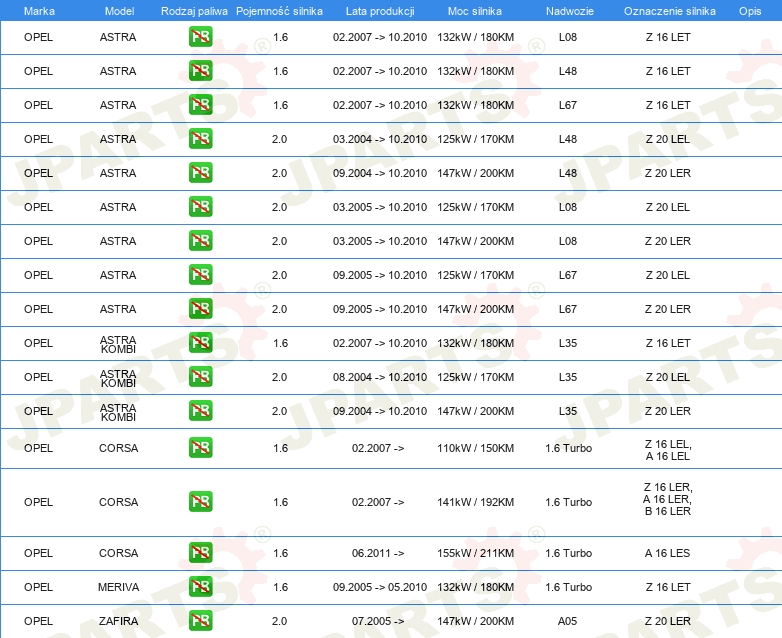Click 2.0 engine capacity in the Zafira row
Image resolution: width=782 pixels, height=638 pixels.
point(279,621)
